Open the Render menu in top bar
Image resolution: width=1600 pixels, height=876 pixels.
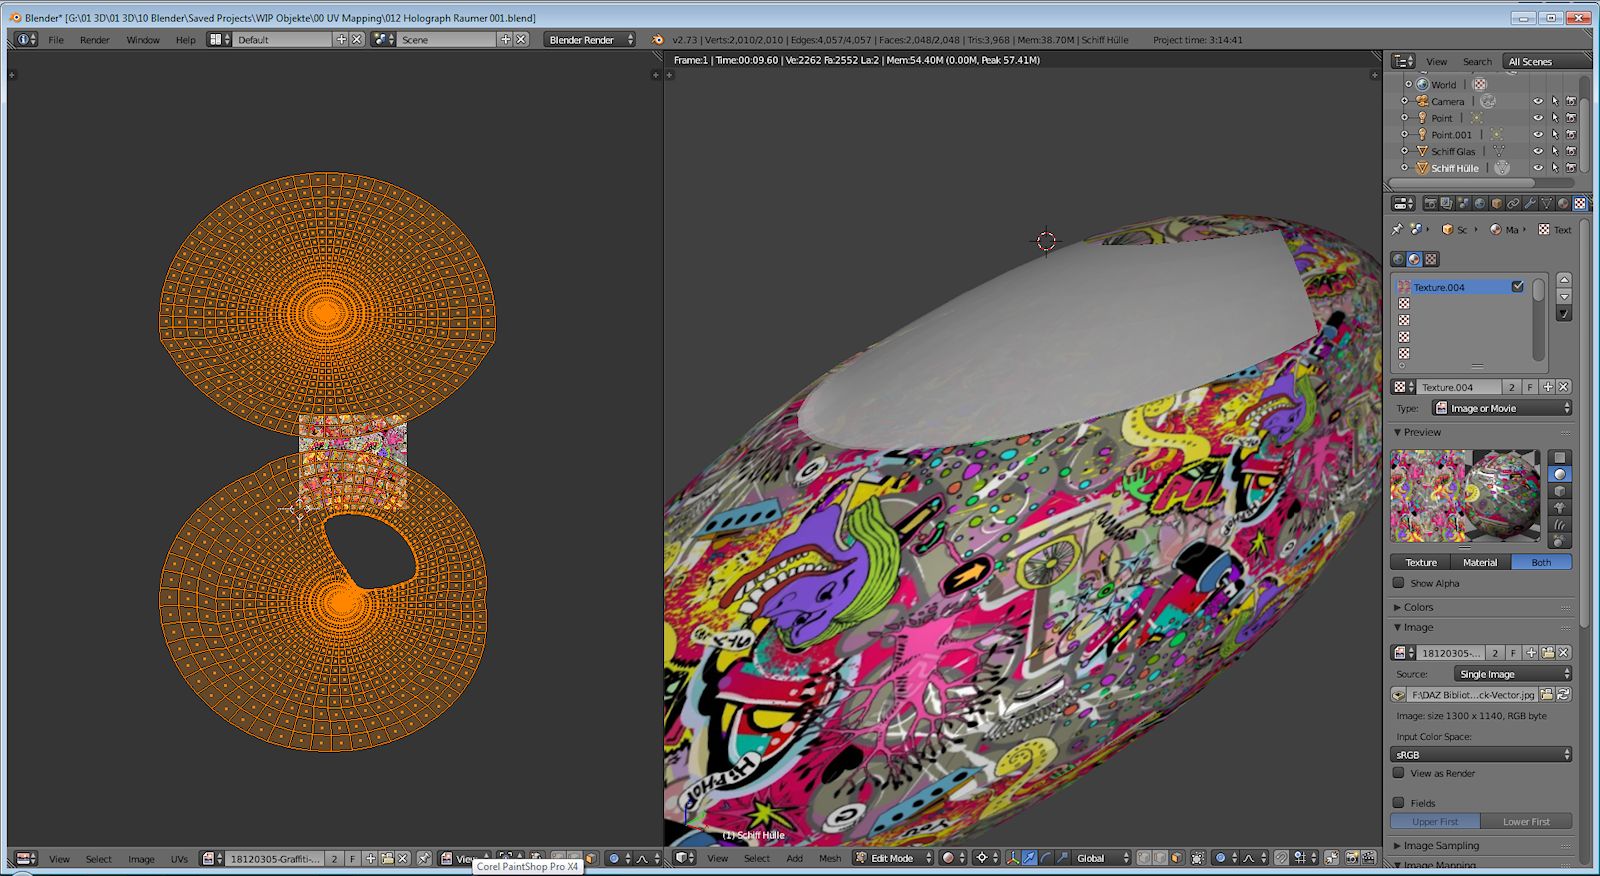pyautogui.click(x=95, y=40)
